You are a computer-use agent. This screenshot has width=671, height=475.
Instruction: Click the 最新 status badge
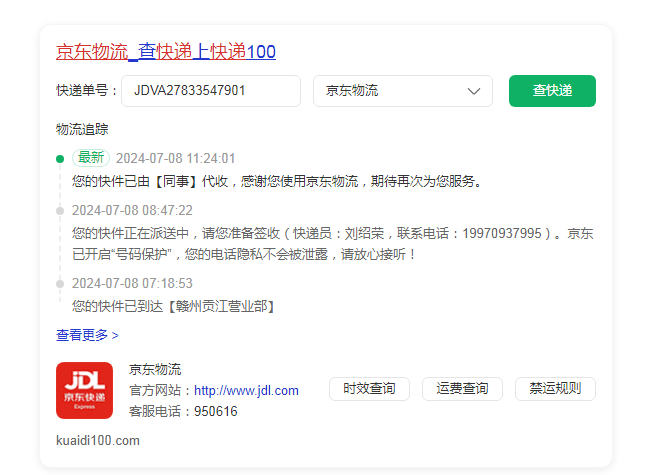pos(91,158)
